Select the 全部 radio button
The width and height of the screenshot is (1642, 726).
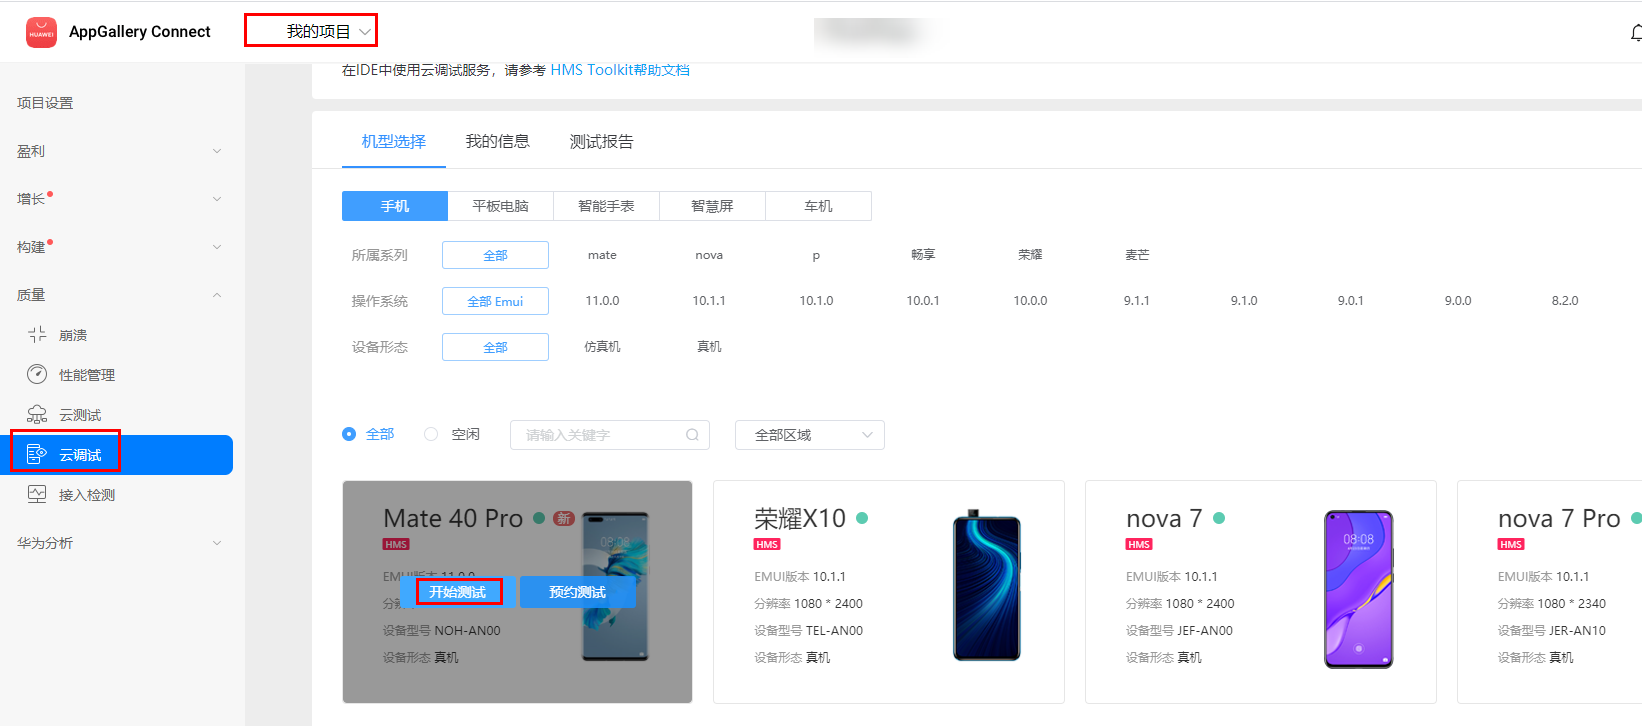(x=349, y=434)
